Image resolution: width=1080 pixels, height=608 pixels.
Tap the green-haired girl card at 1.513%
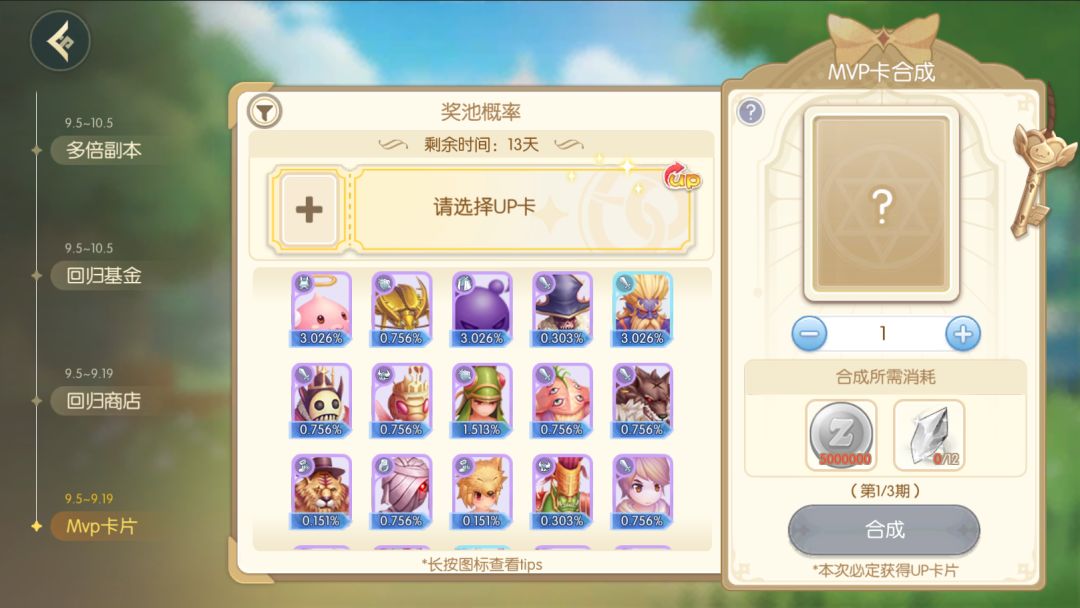(481, 400)
